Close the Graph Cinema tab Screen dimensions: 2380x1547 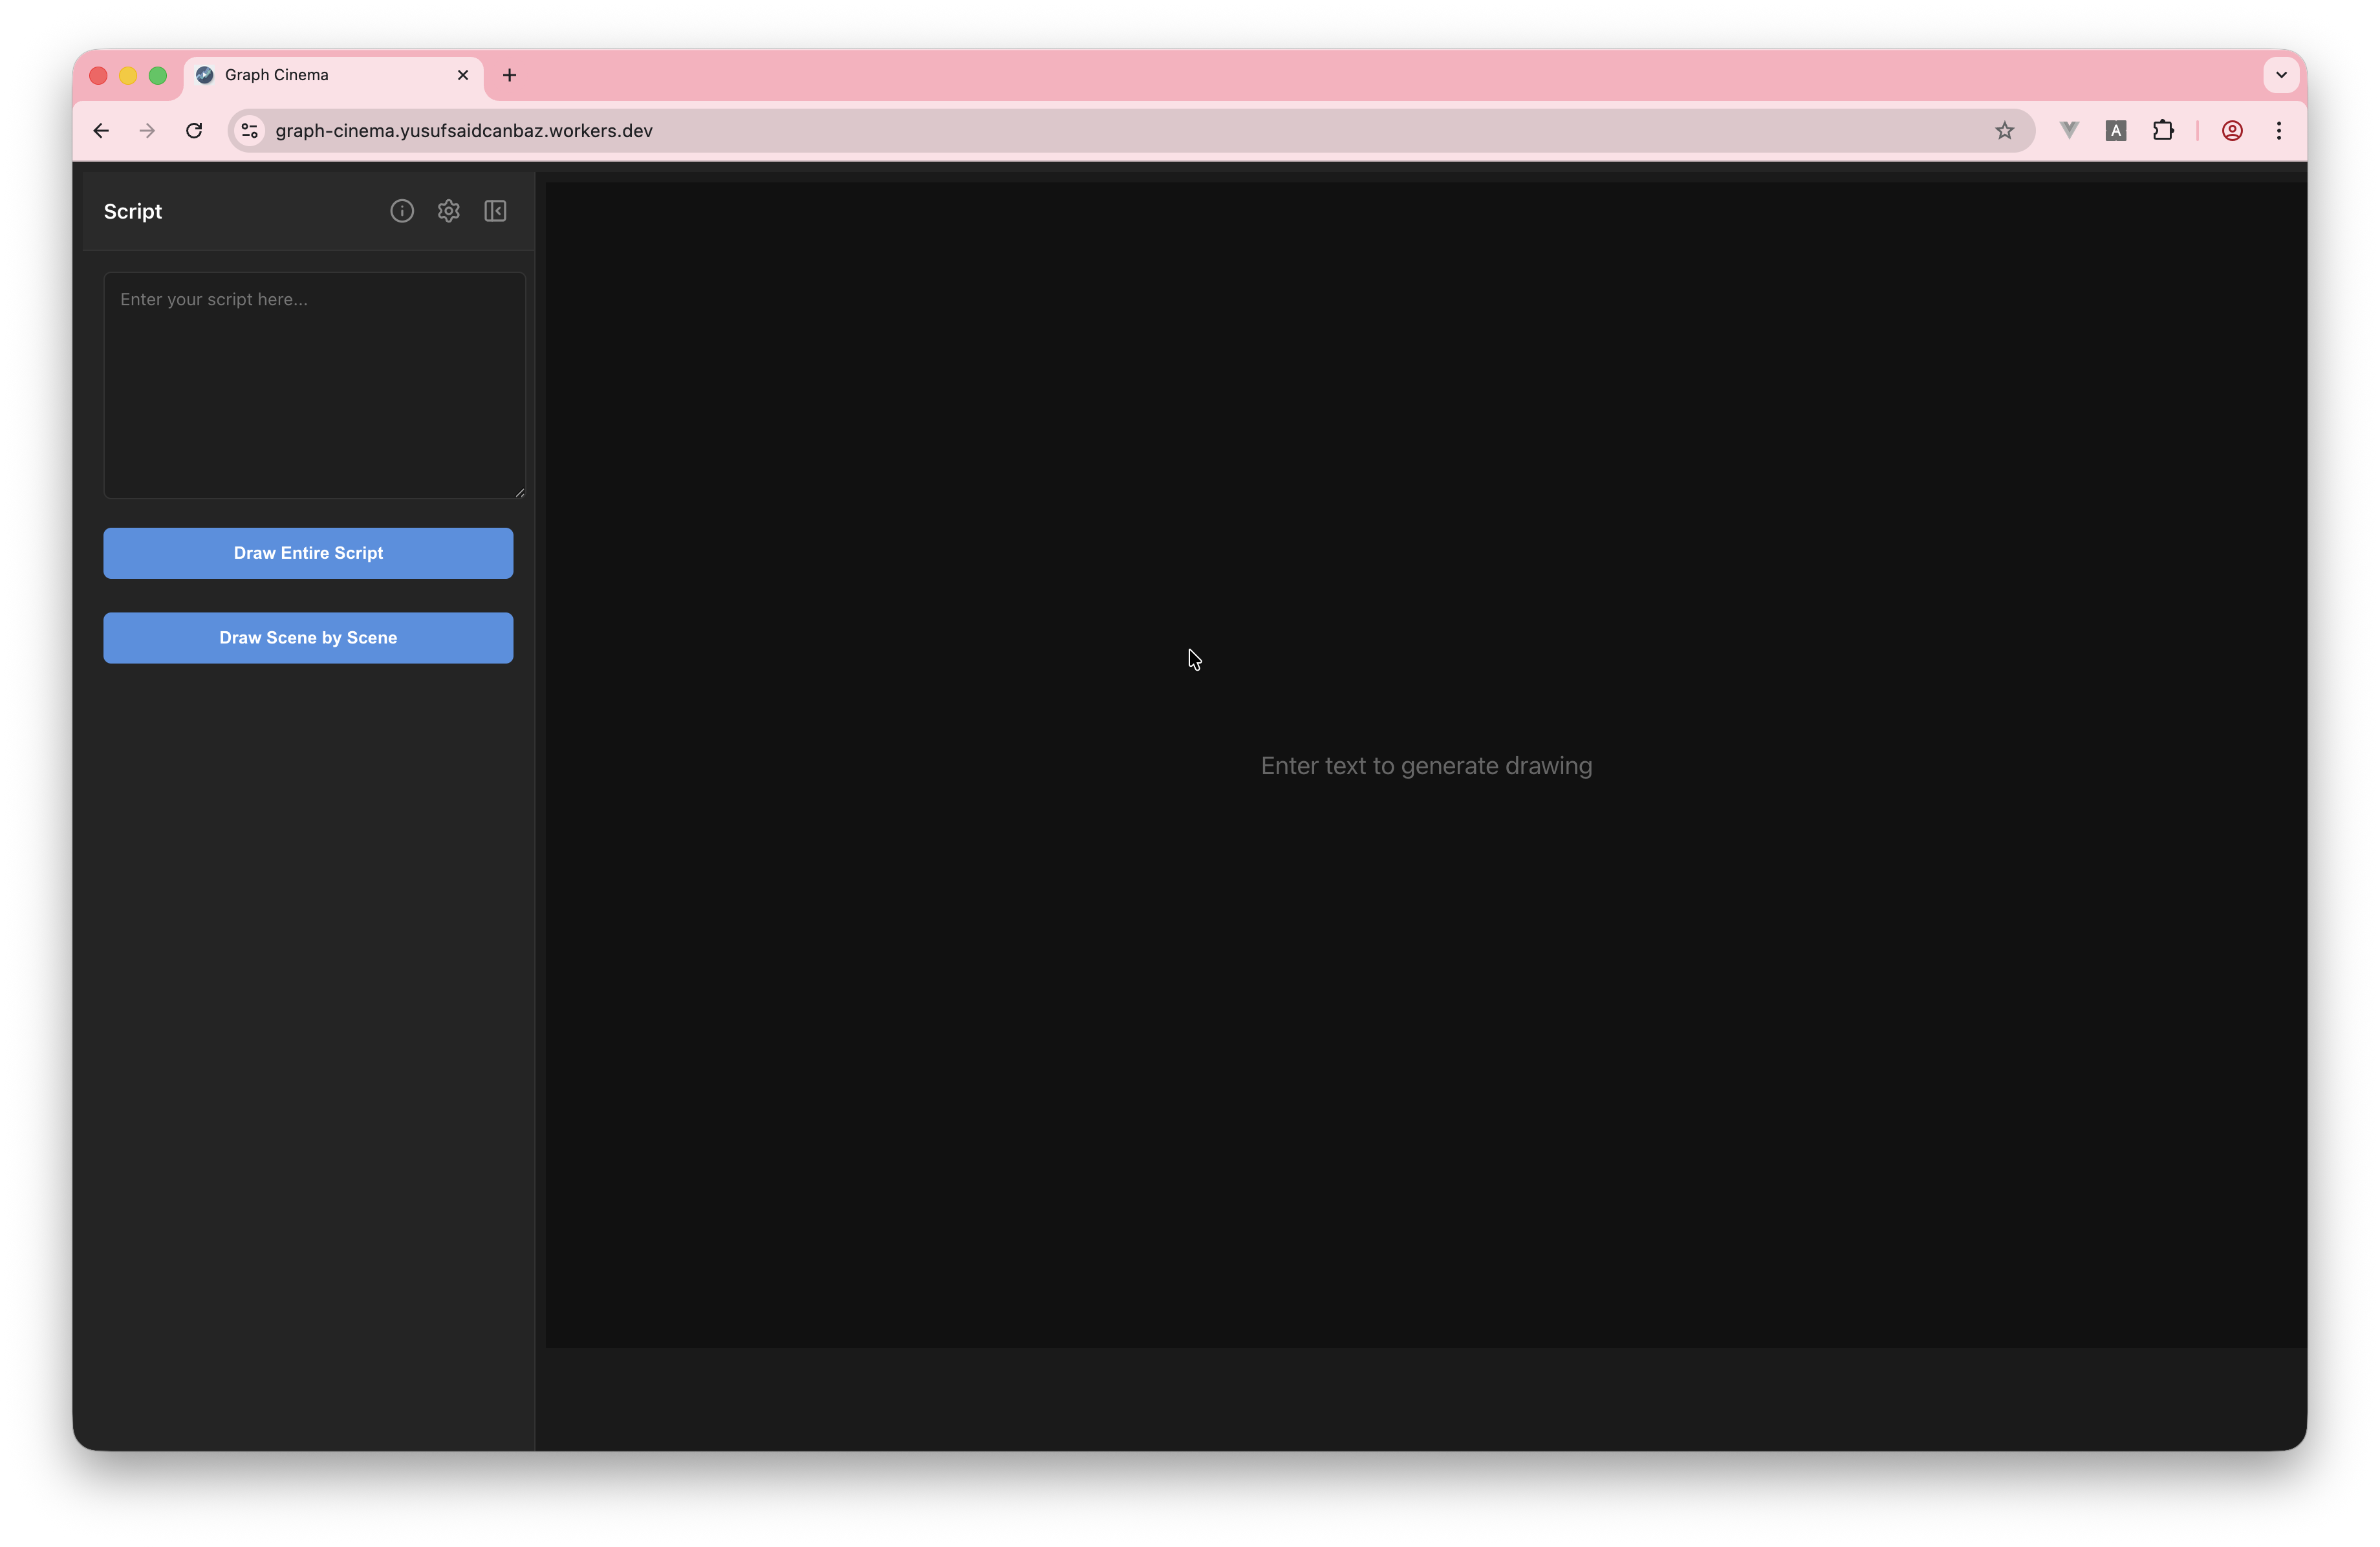pyautogui.click(x=463, y=75)
